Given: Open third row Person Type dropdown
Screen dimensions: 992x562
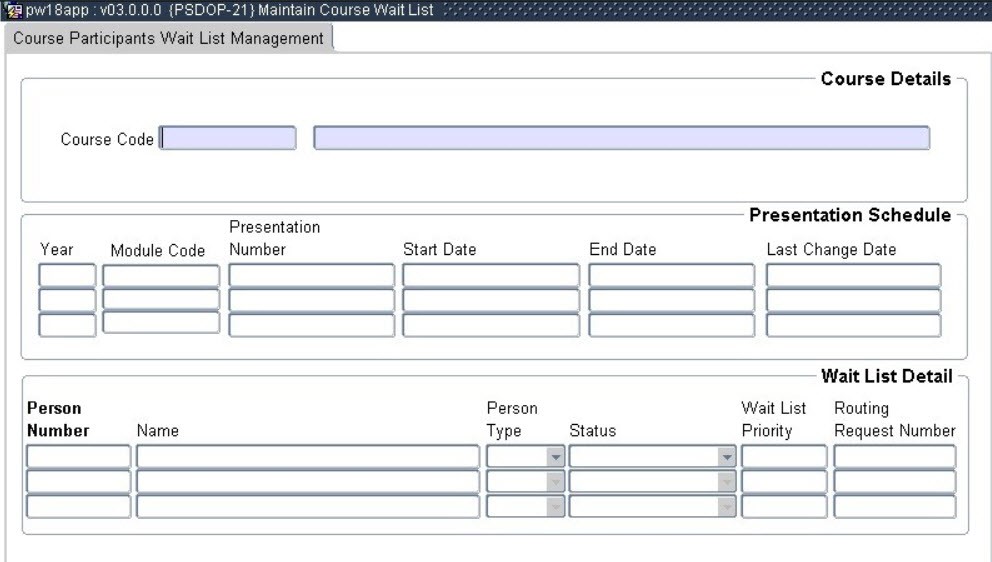Looking at the screenshot, I should 555,507.
